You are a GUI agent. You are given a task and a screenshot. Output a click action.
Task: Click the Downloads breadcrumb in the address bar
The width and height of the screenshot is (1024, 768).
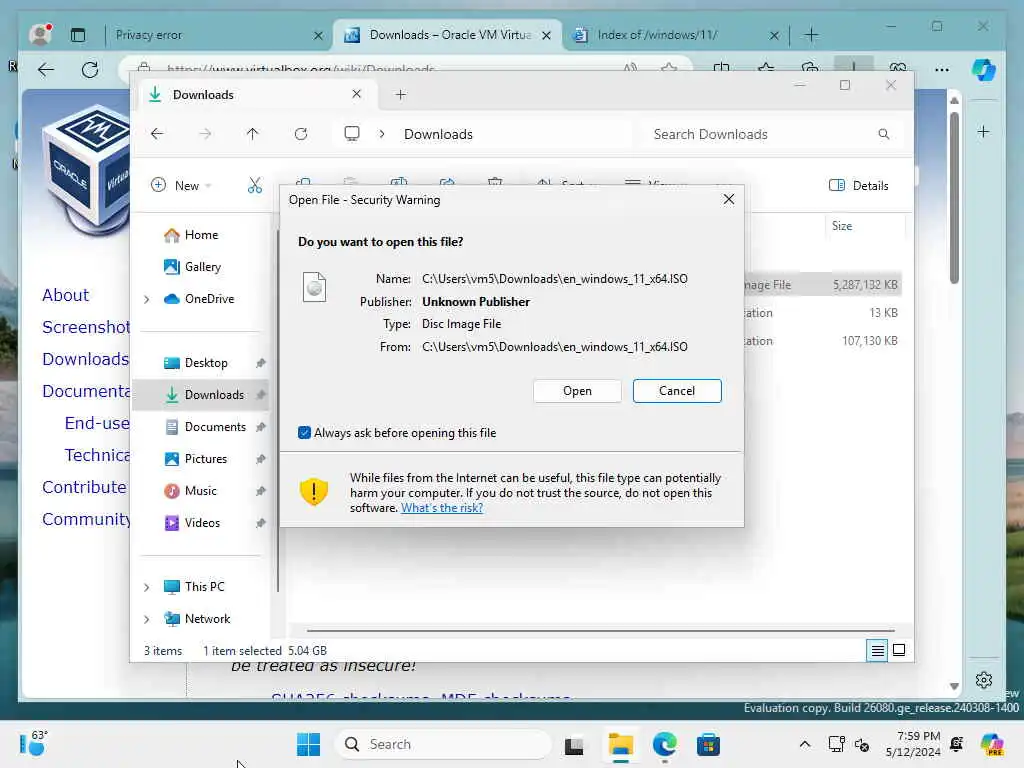pyautogui.click(x=438, y=134)
